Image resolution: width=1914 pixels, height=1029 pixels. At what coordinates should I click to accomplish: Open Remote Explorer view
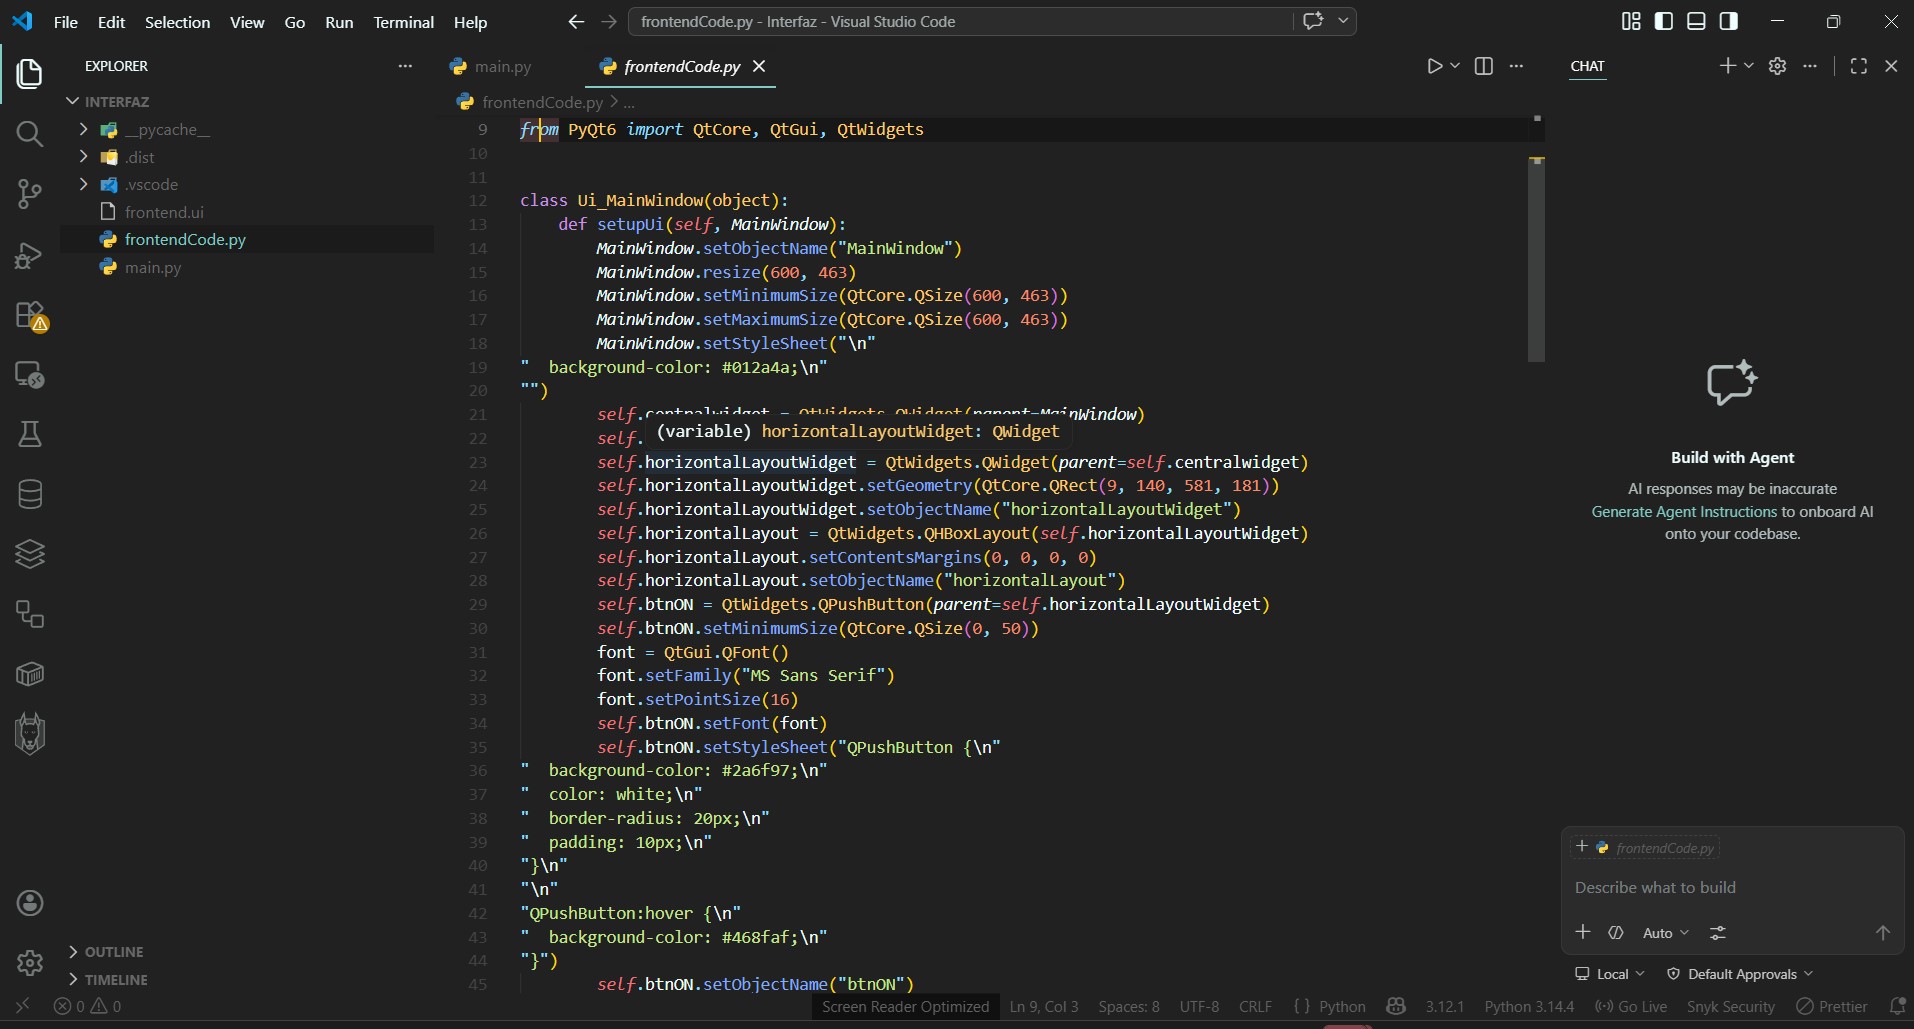(x=30, y=375)
